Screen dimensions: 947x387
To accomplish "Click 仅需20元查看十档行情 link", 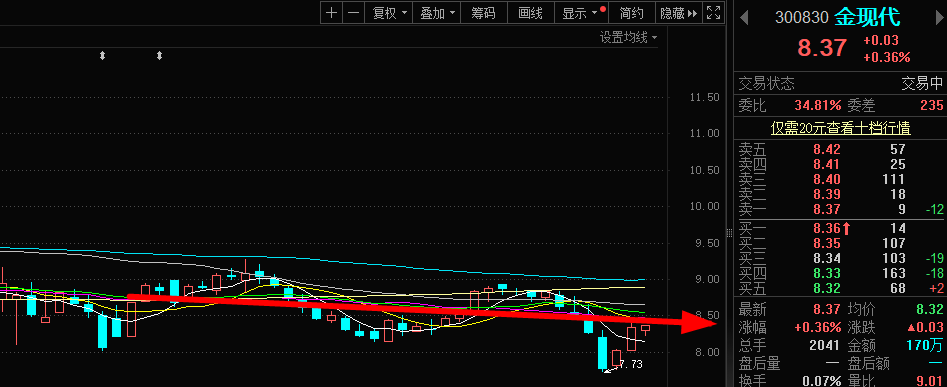I will [x=841, y=128].
